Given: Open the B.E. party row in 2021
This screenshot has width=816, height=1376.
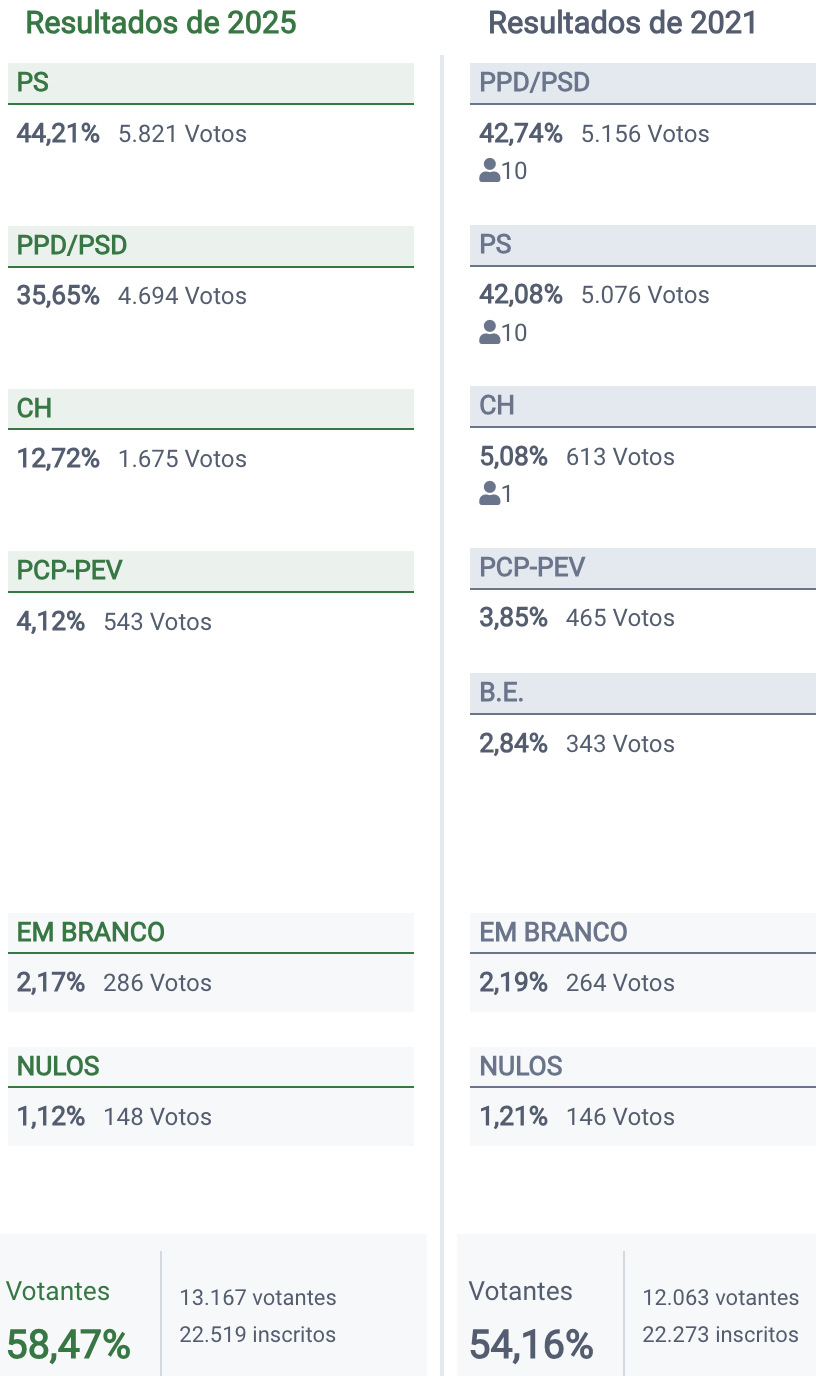Looking at the screenshot, I should click(642, 693).
